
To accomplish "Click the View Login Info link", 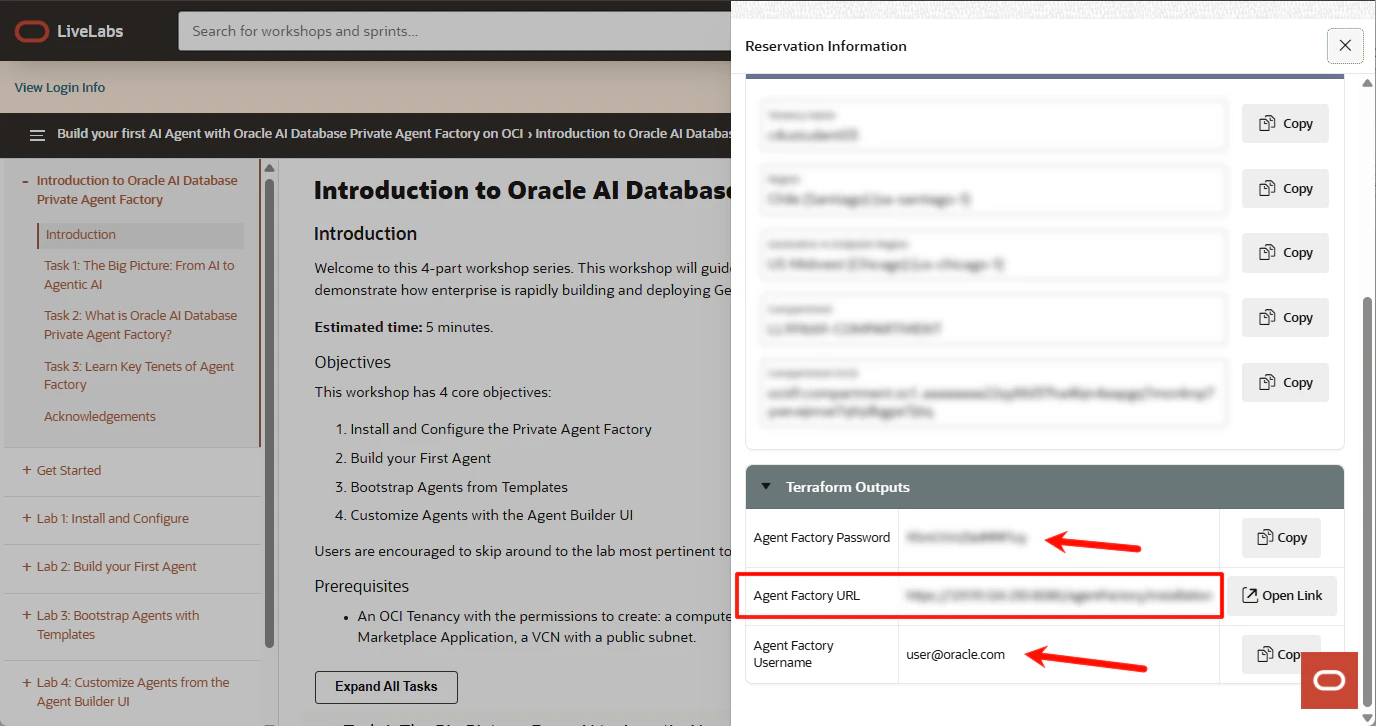I will (x=60, y=88).
